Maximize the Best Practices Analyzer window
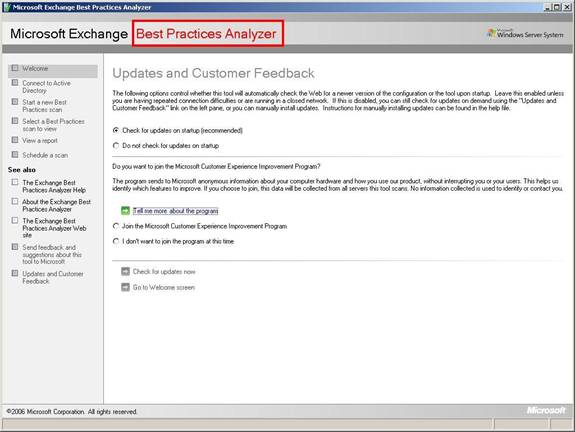Viewport: 575px width, 432px height. point(557,7)
